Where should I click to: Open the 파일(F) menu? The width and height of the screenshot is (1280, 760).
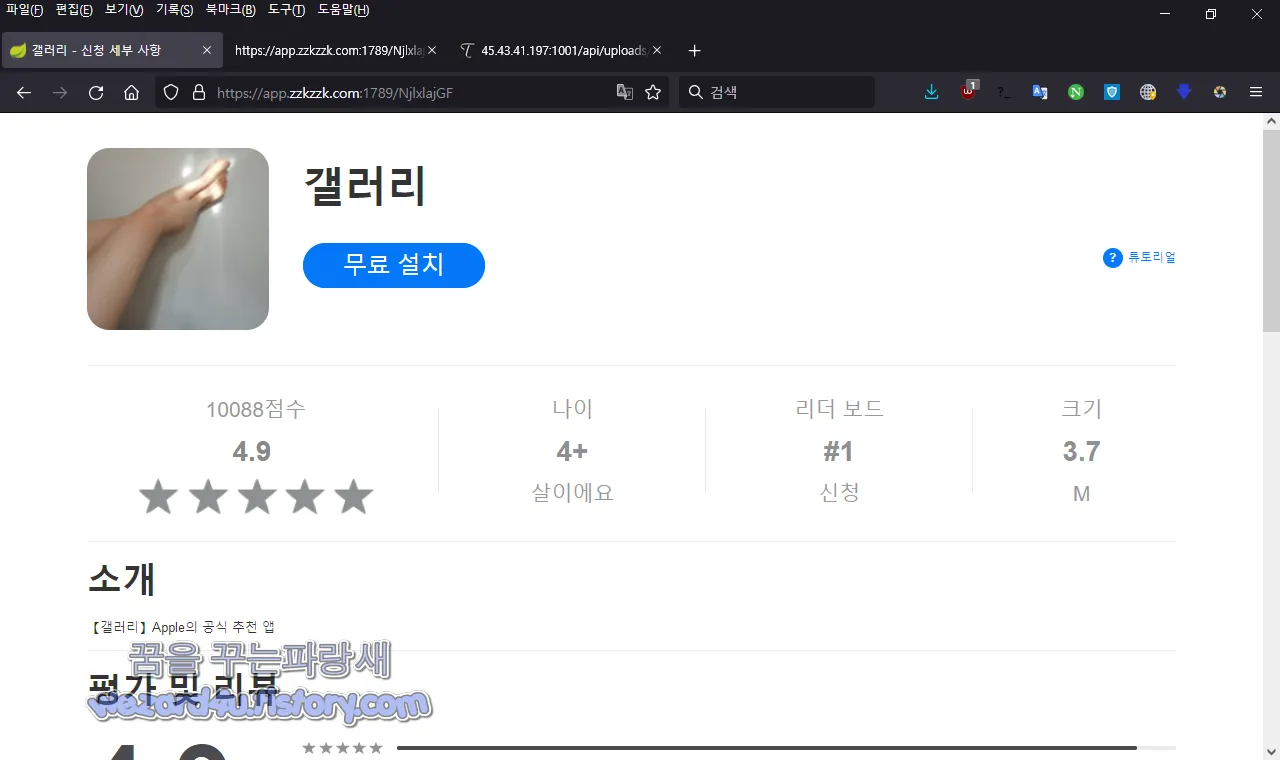click(25, 10)
